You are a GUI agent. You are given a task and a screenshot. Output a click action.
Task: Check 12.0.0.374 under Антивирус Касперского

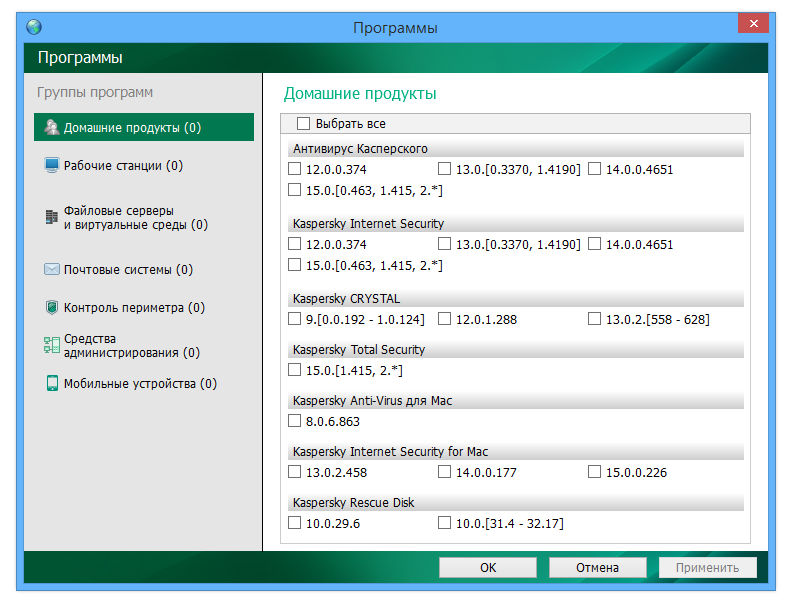pos(294,168)
